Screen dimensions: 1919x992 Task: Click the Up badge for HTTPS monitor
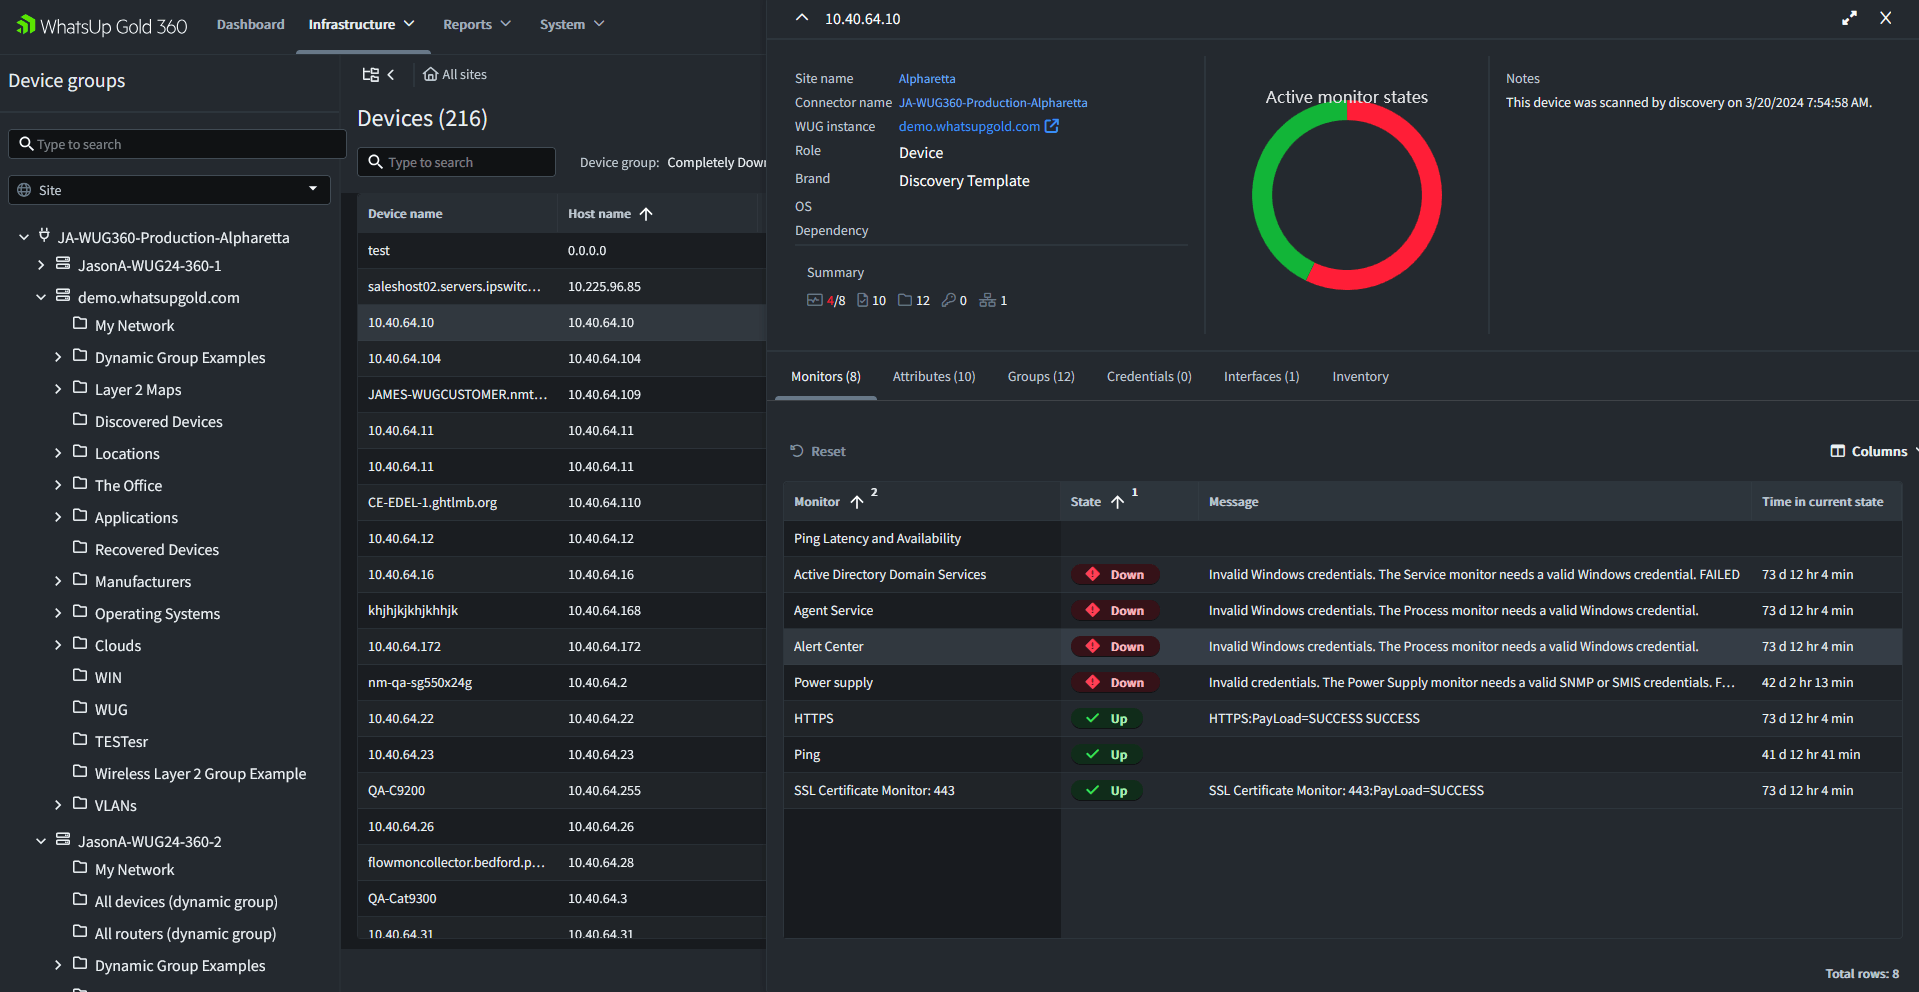[1105, 719]
